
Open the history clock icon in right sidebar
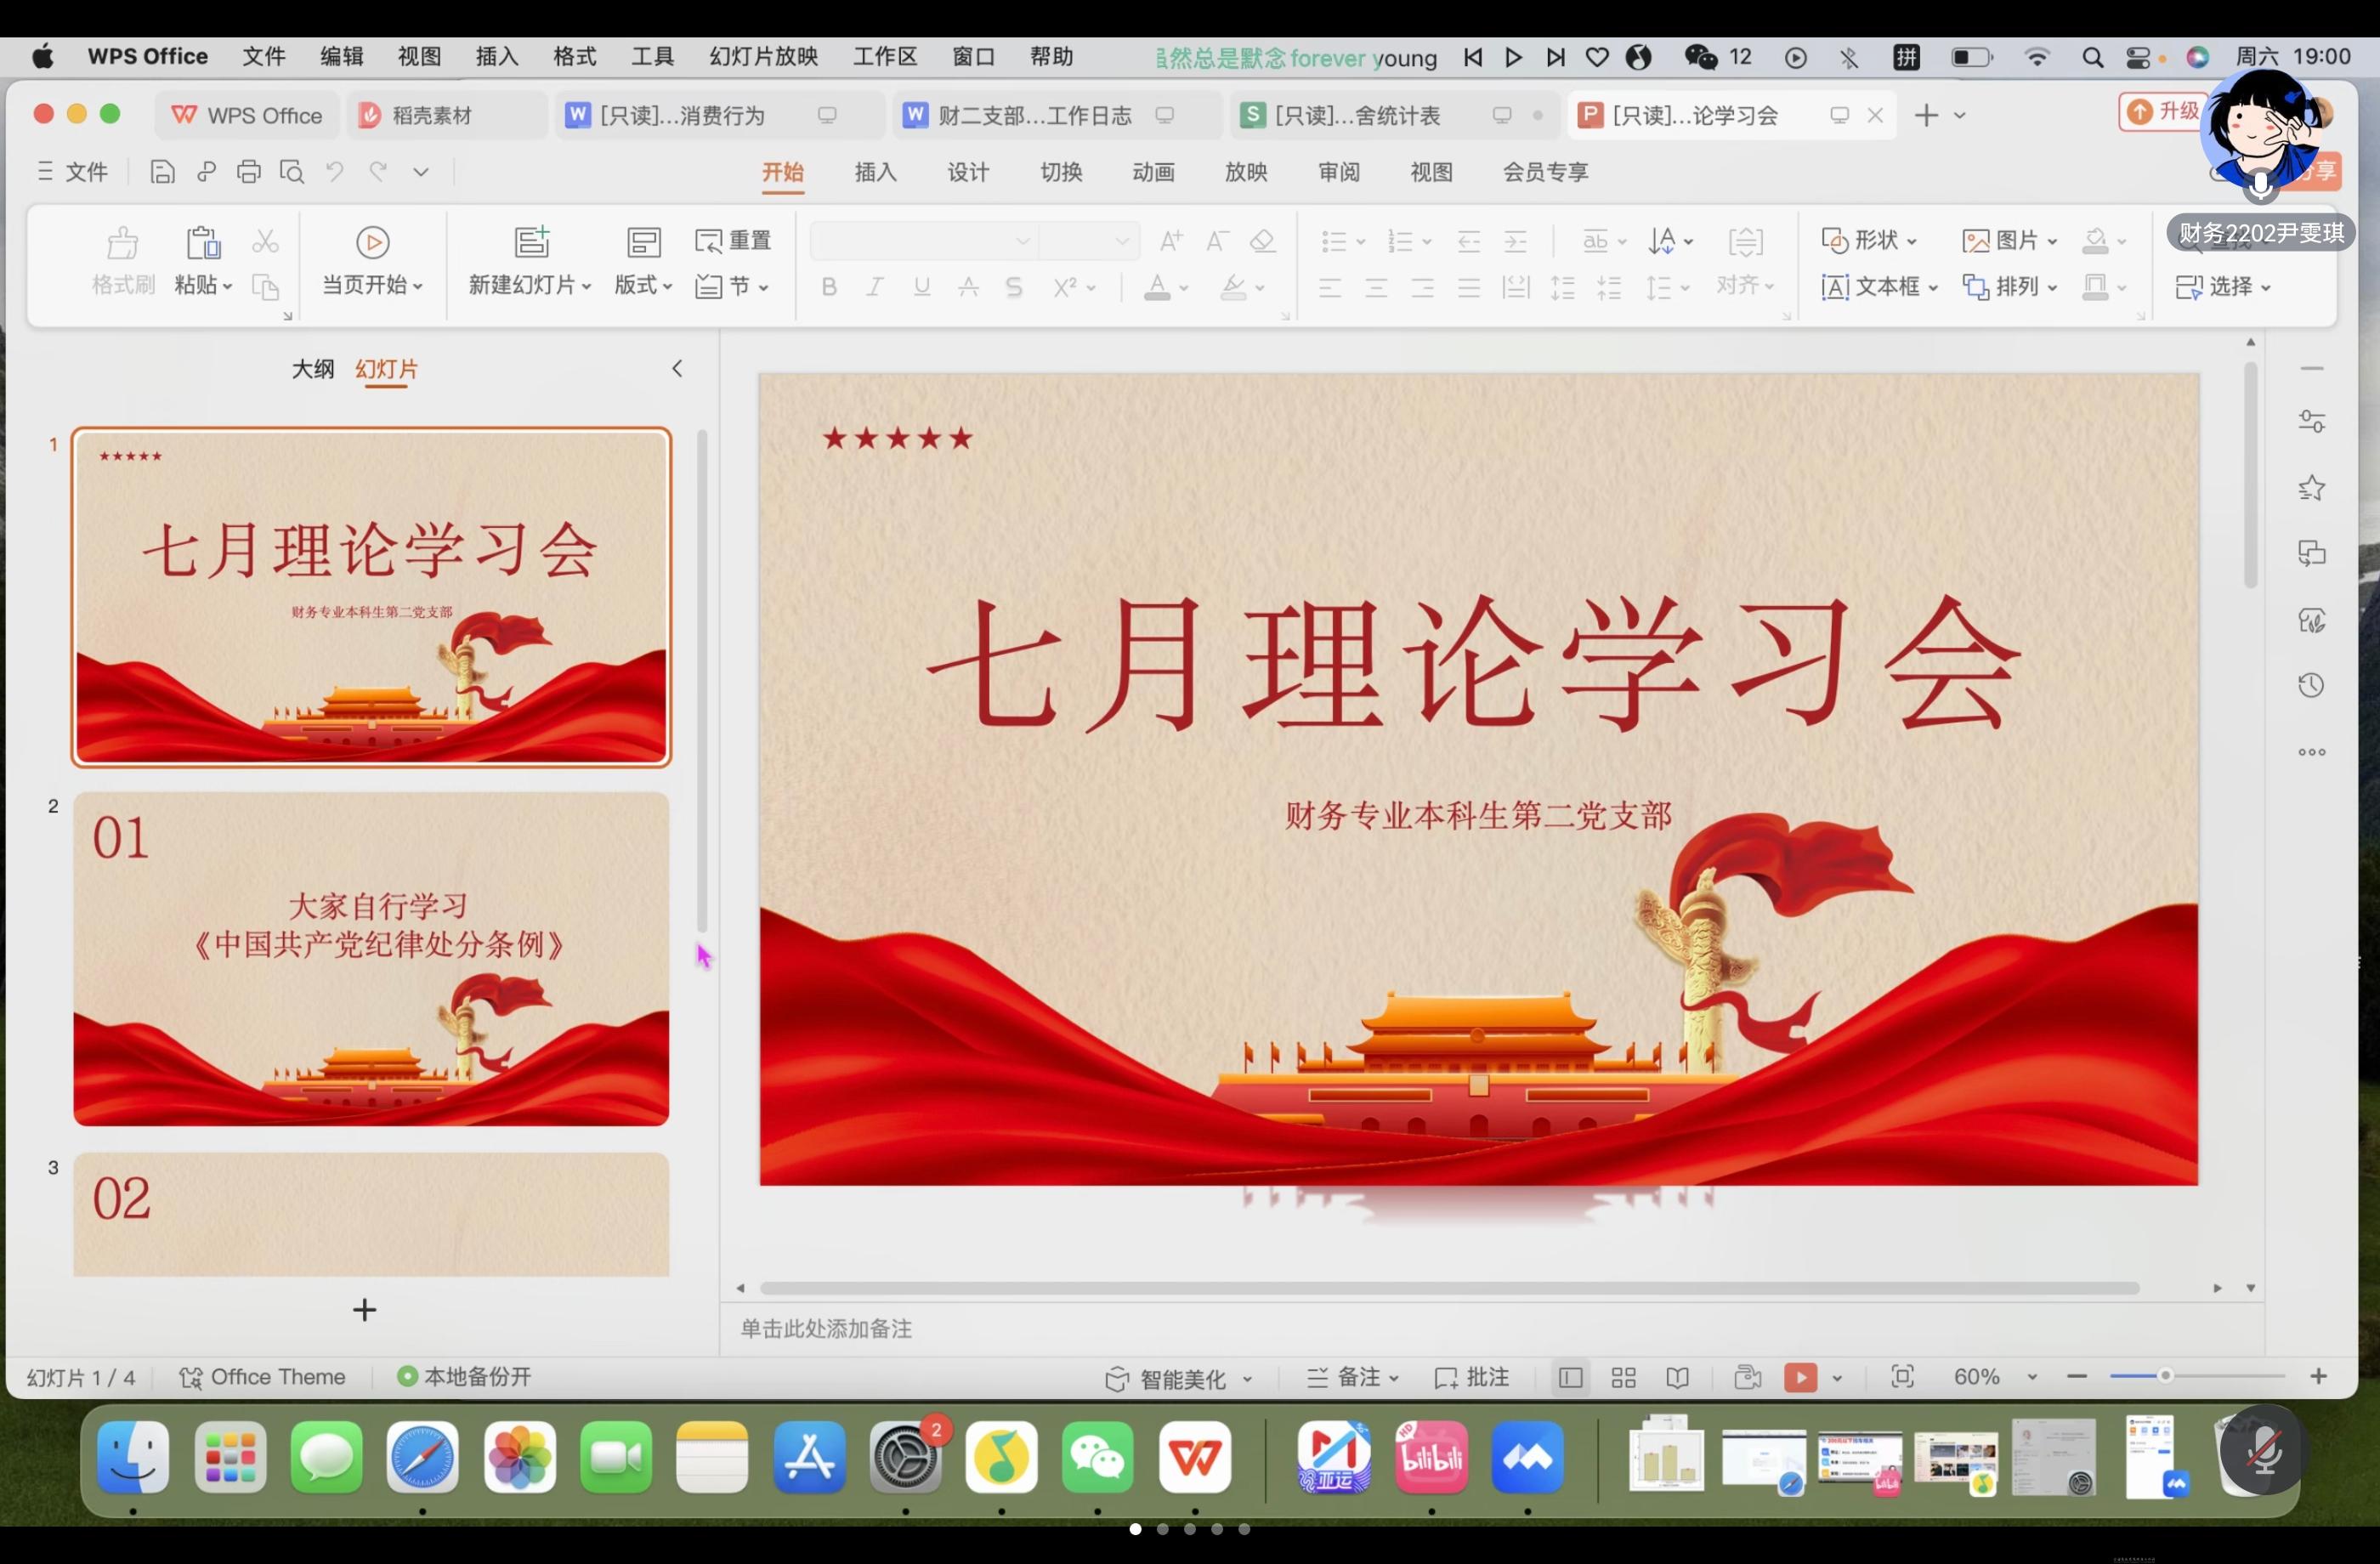pos(2311,686)
